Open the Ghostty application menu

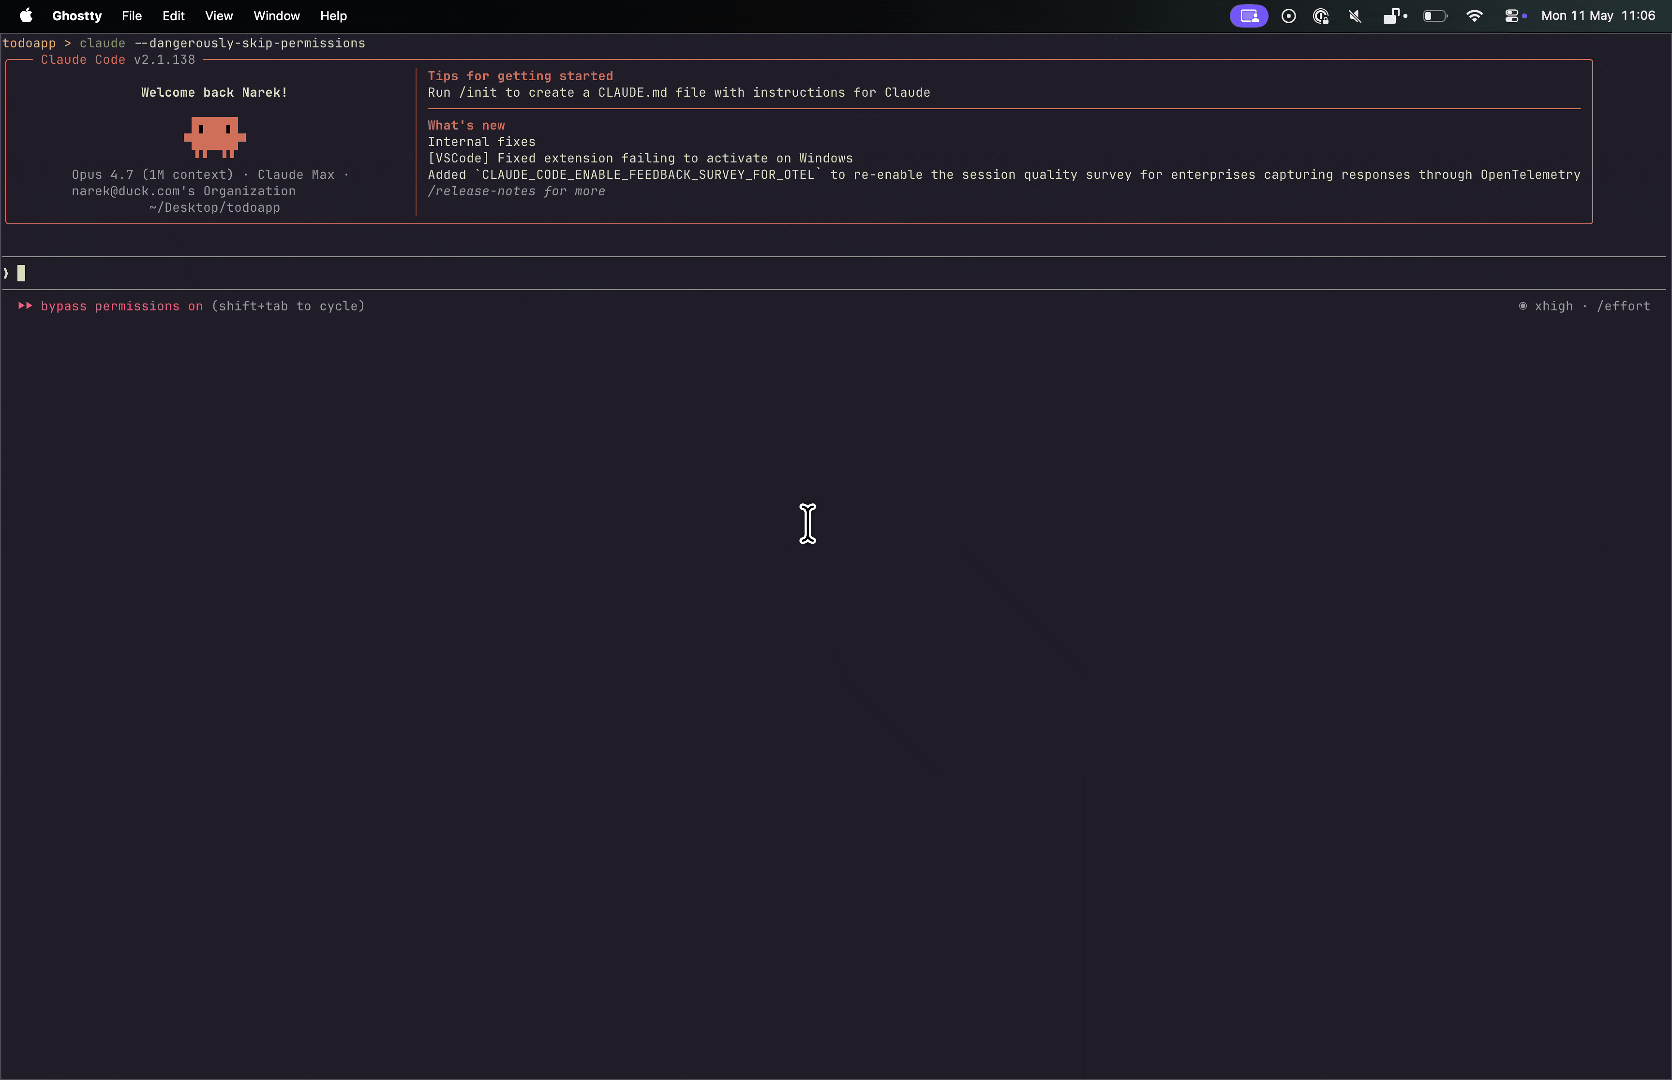pos(77,16)
